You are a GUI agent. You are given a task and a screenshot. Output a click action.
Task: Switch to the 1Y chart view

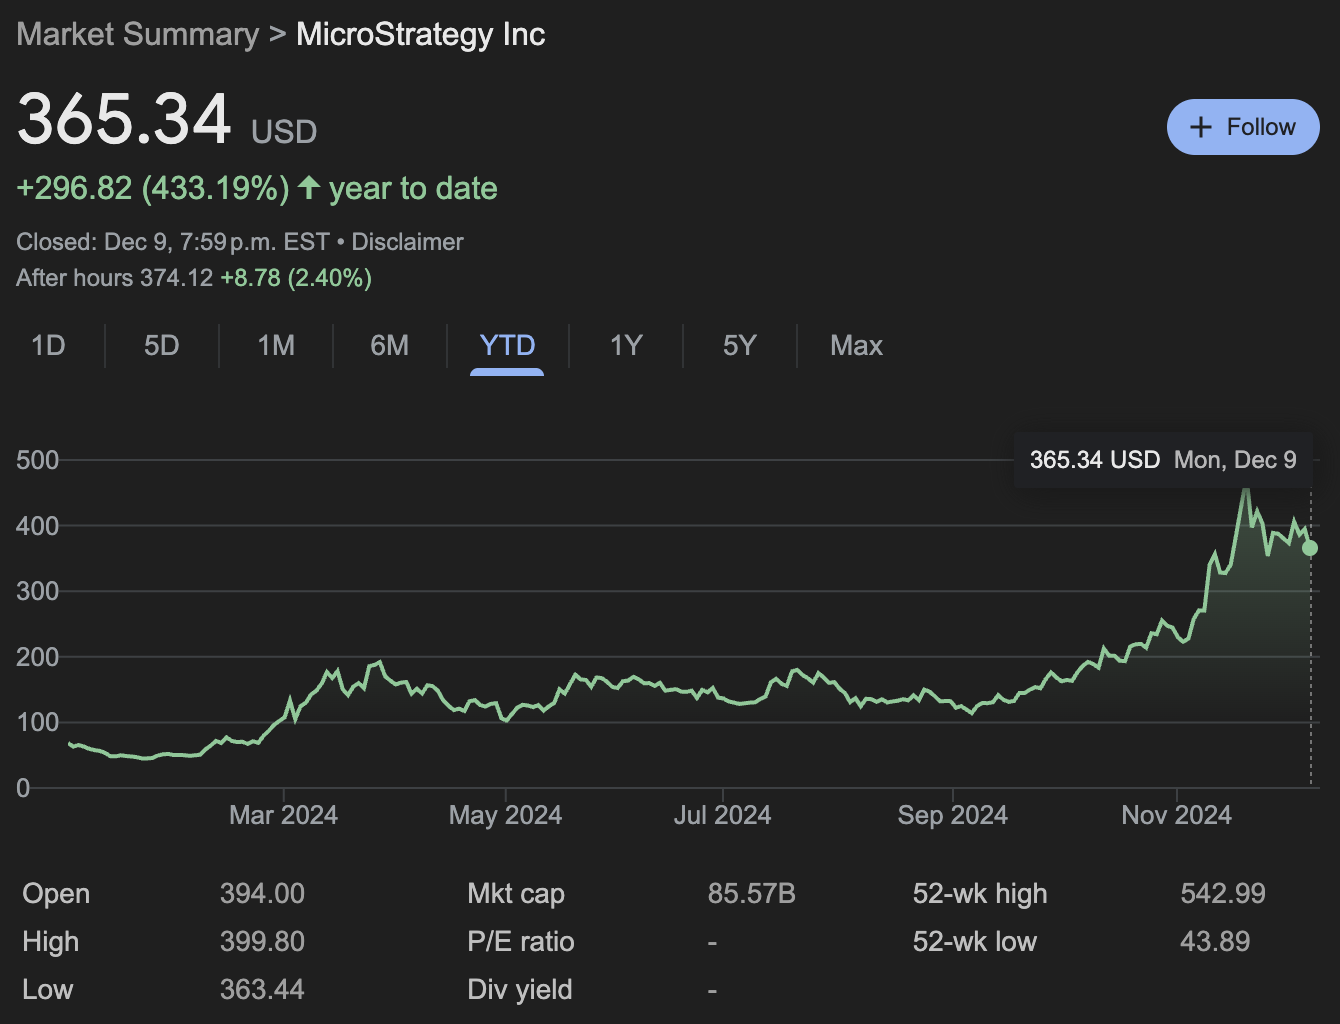coord(626,346)
